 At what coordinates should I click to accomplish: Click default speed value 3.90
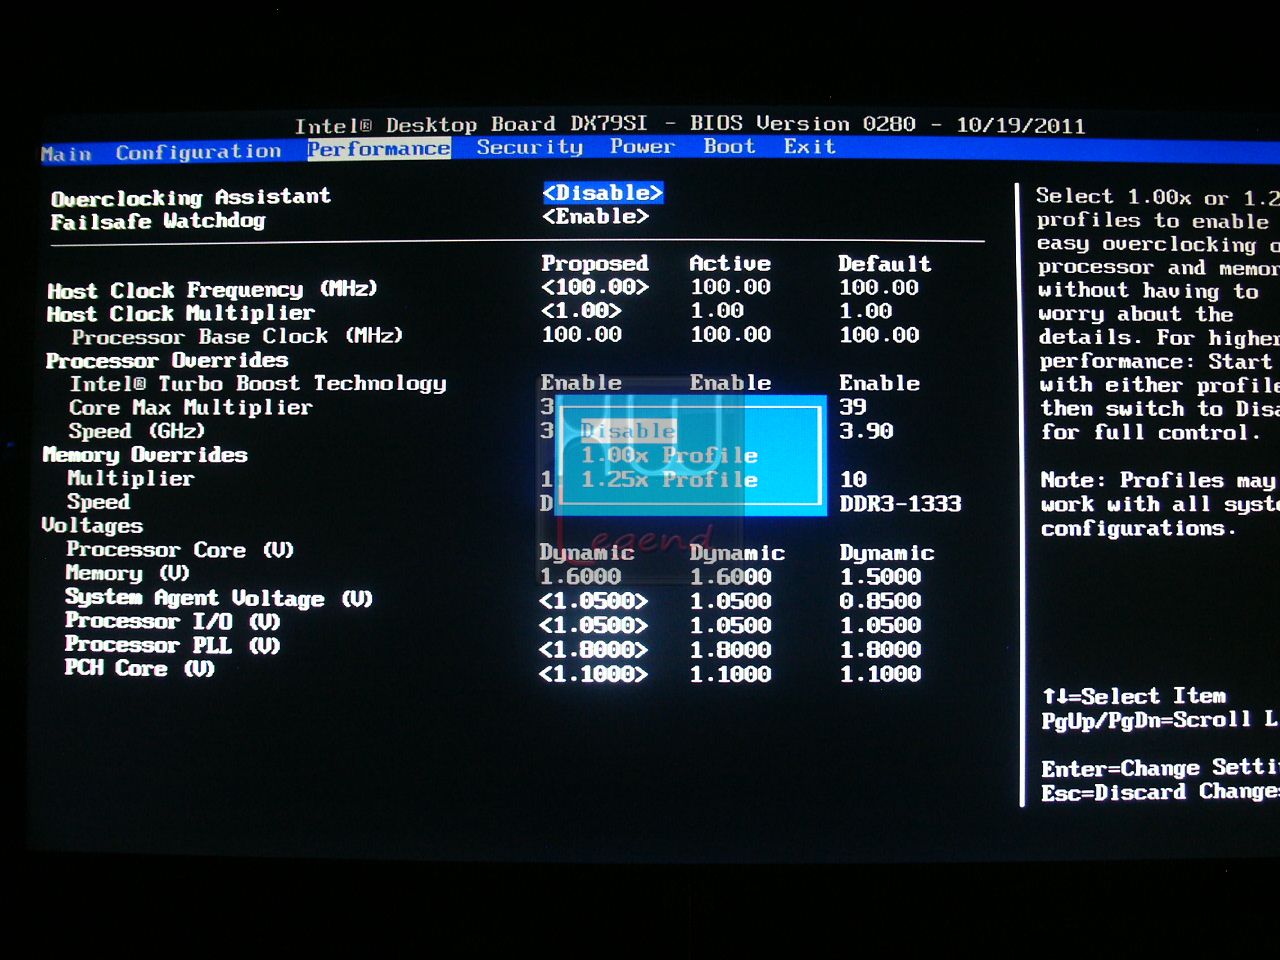[866, 431]
